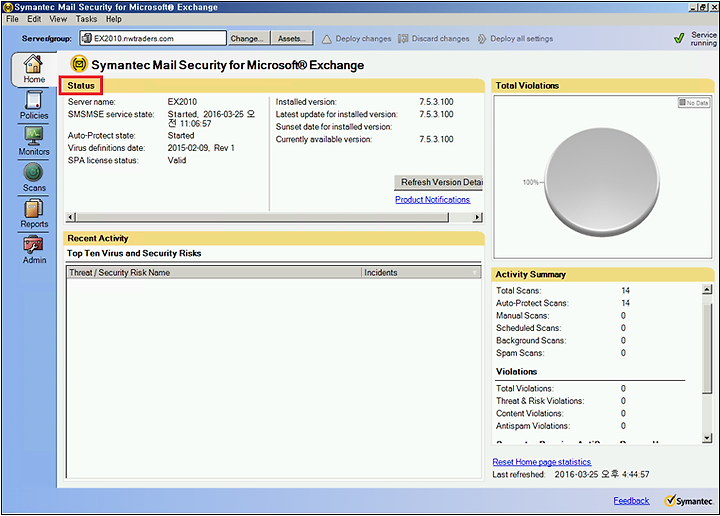Click Deploy changes toolbar text
The image size is (720, 516).
click(363, 39)
